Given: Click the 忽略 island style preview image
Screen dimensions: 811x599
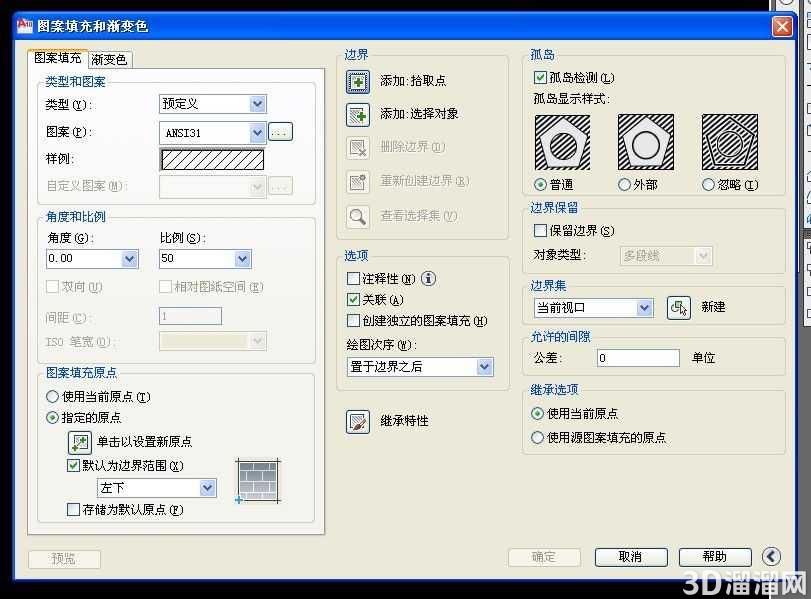Looking at the screenshot, I should [x=730, y=142].
